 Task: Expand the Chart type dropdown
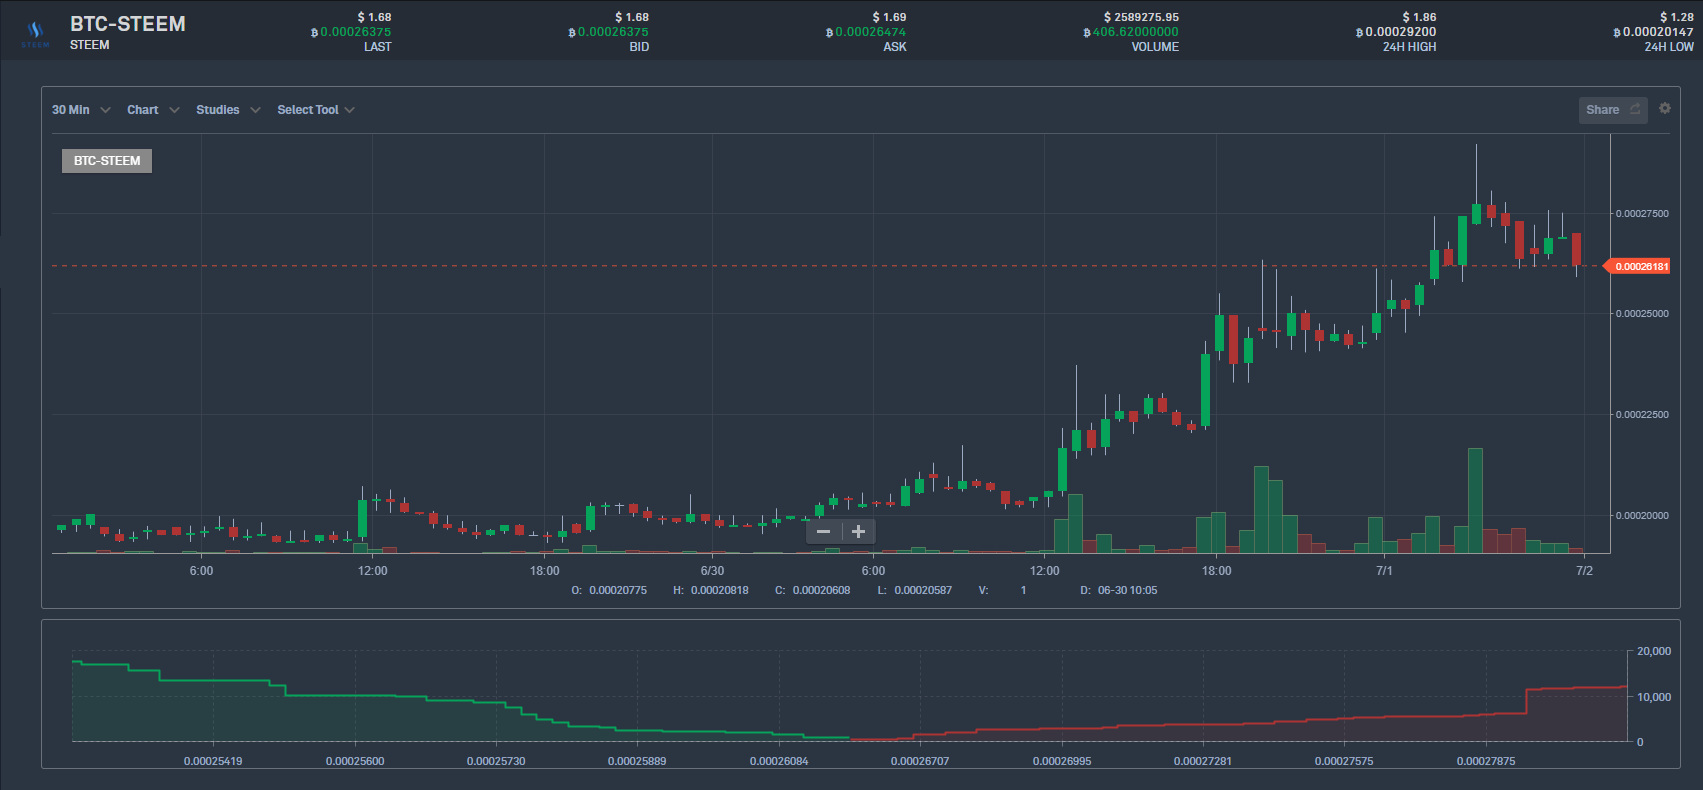coord(153,110)
